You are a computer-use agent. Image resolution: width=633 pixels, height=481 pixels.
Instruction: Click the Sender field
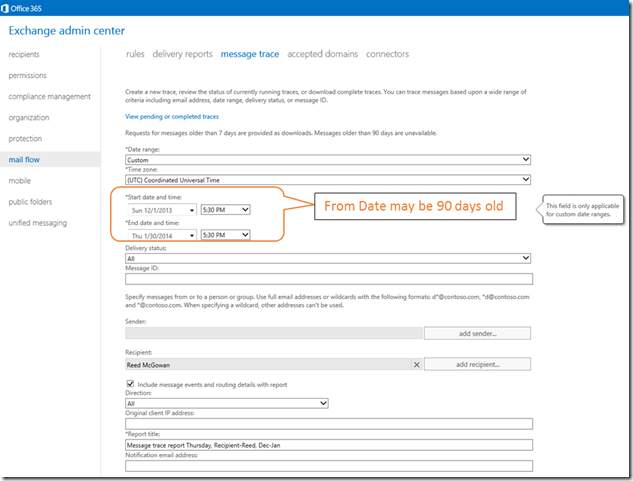point(274,333)
